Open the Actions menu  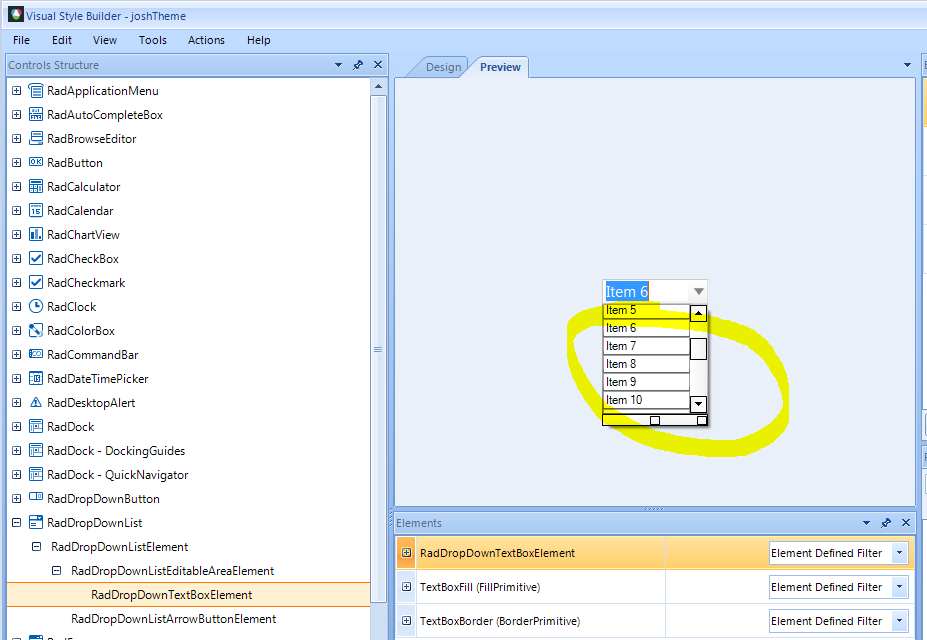206,40
